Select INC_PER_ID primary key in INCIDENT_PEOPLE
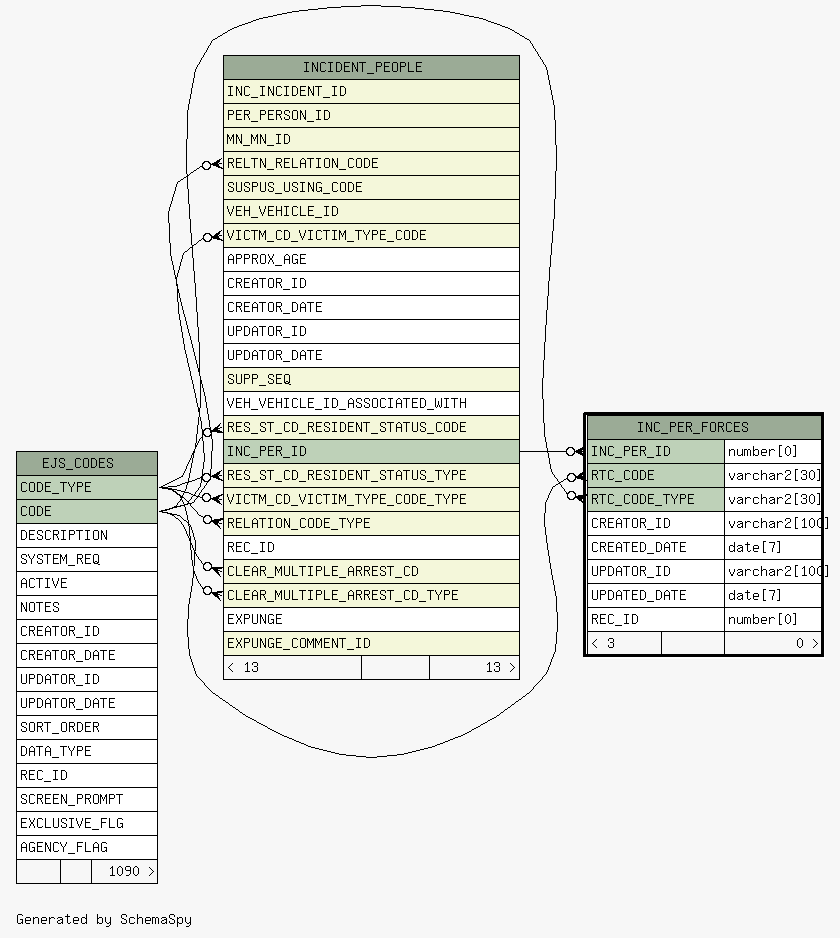The width and height of the screenshot is (840, 938). pyautogui.click(x=371, y=452)
